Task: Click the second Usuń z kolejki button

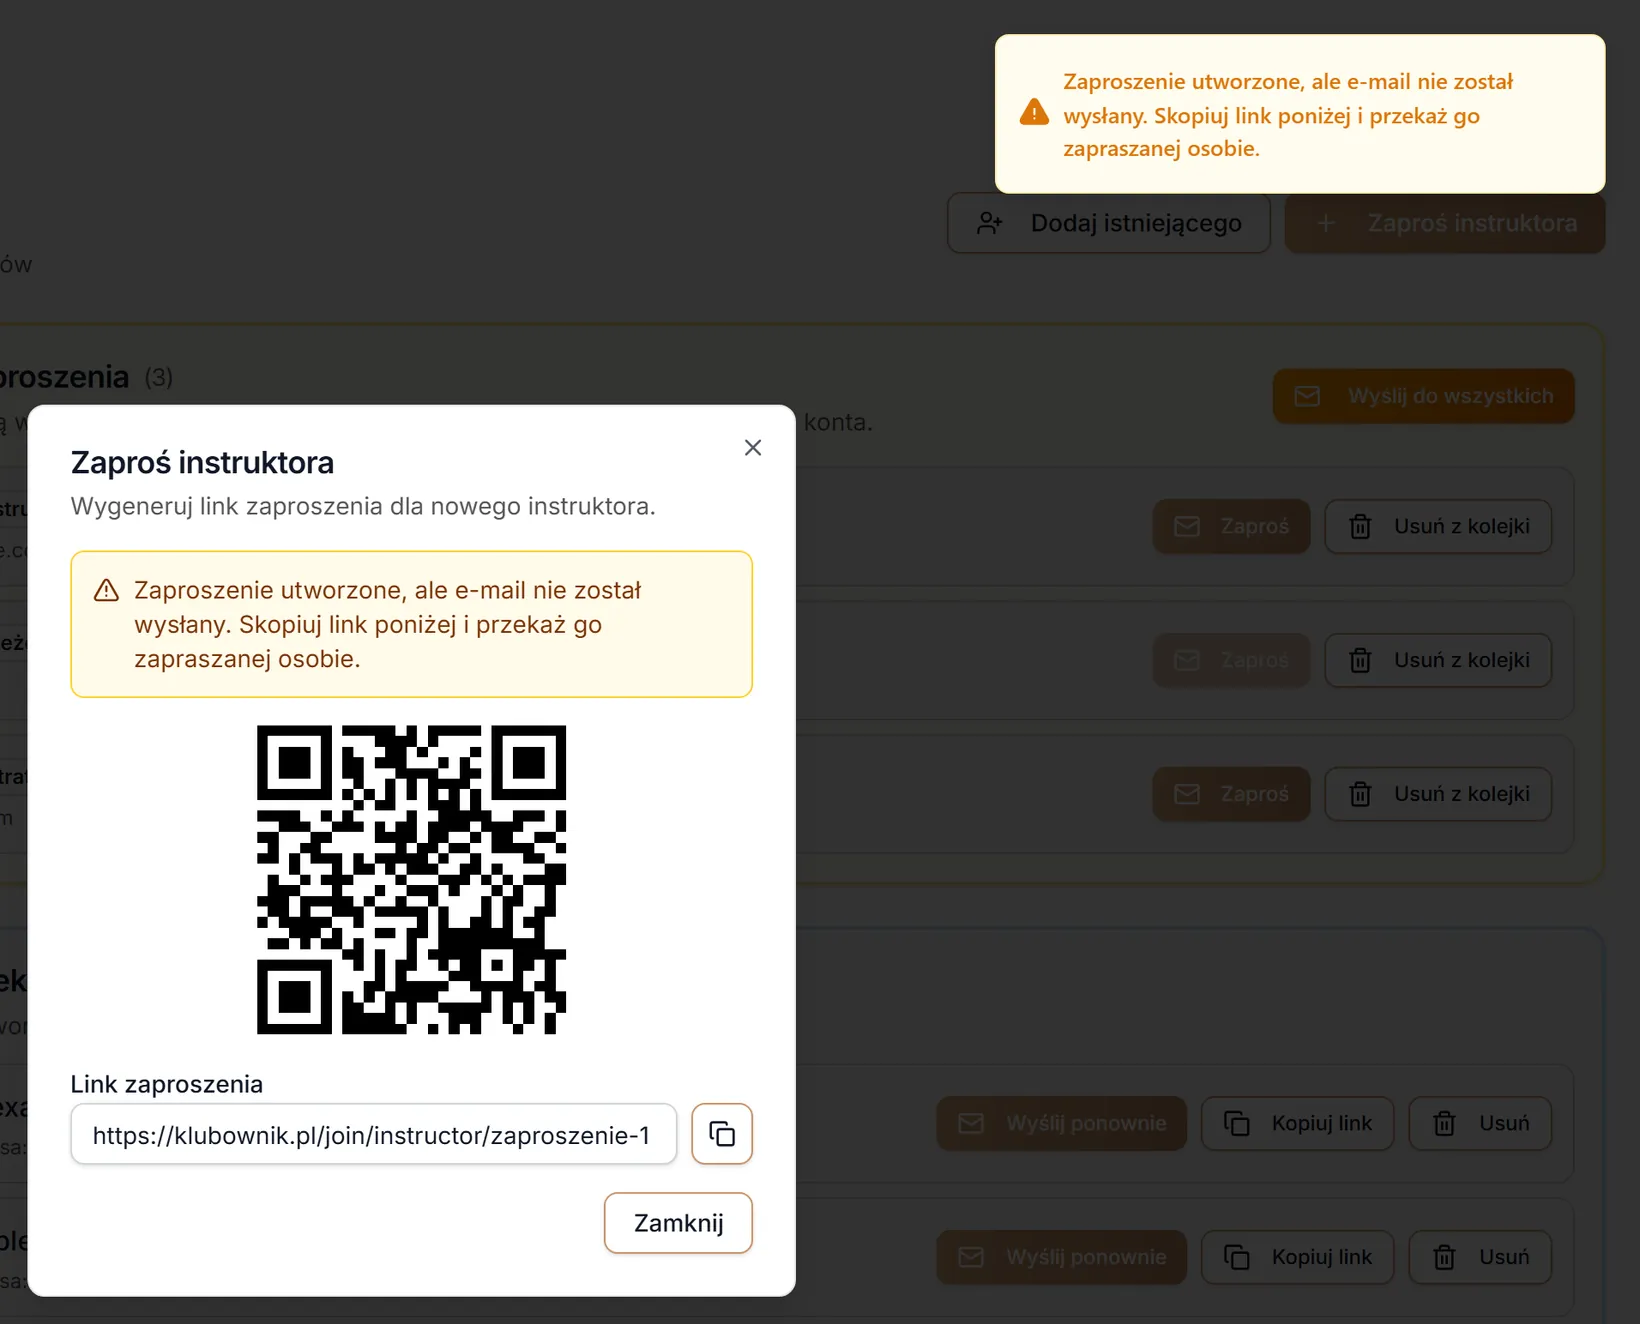Action: (x=1438, y=660)
